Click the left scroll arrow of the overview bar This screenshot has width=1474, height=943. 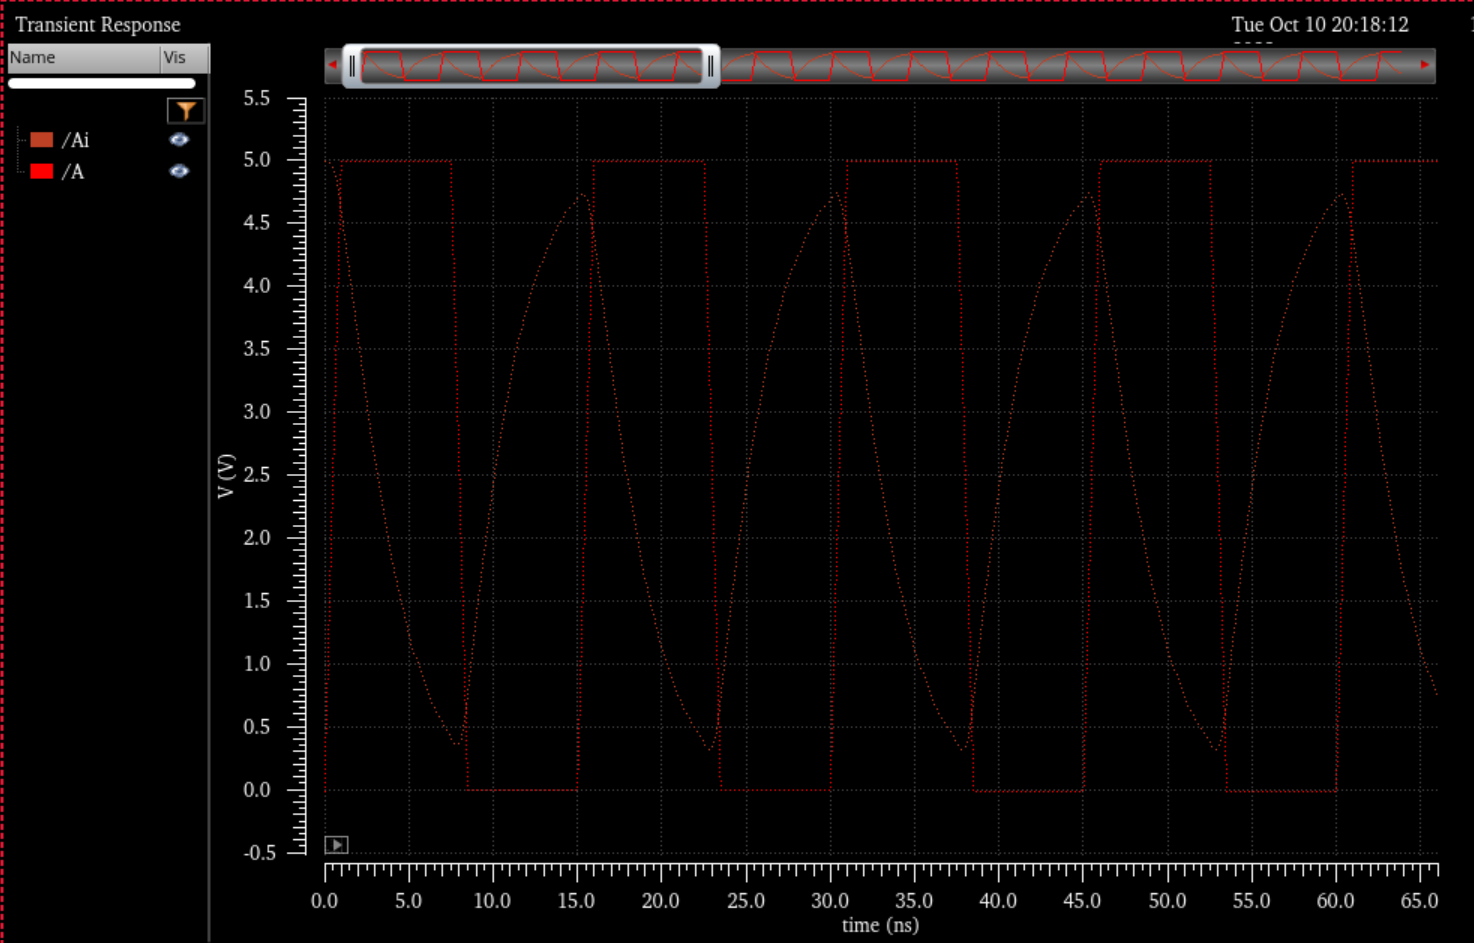pyautogui.click(x=332, y=65)
